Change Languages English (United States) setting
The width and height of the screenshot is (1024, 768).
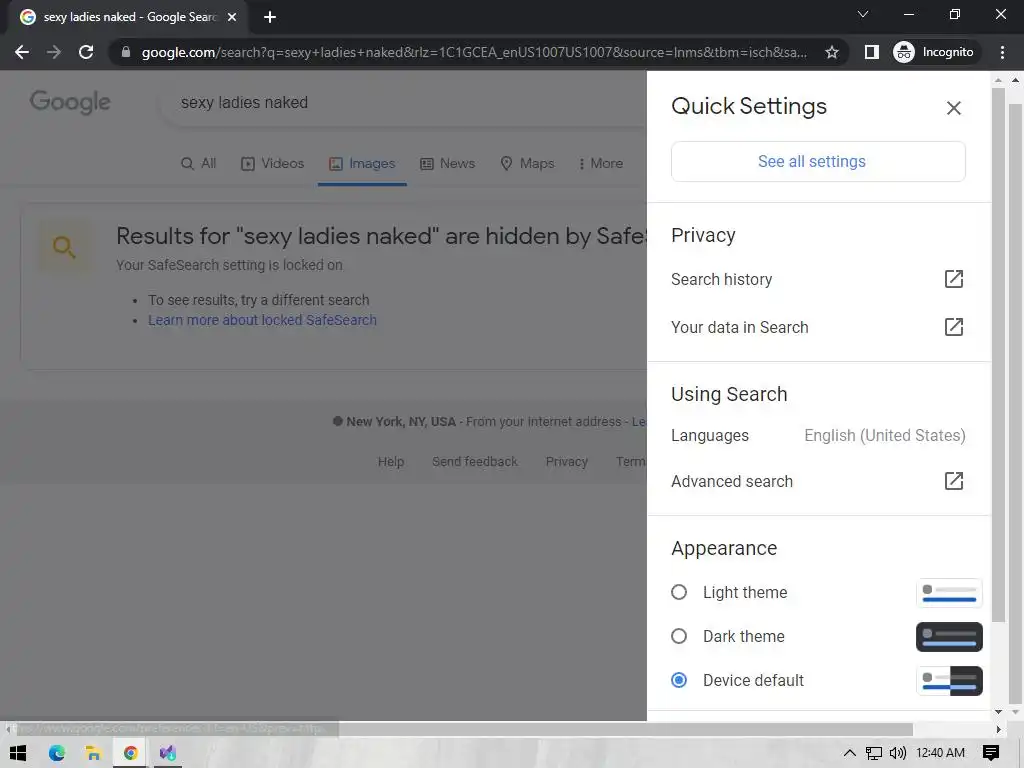(x=818, y=435)
